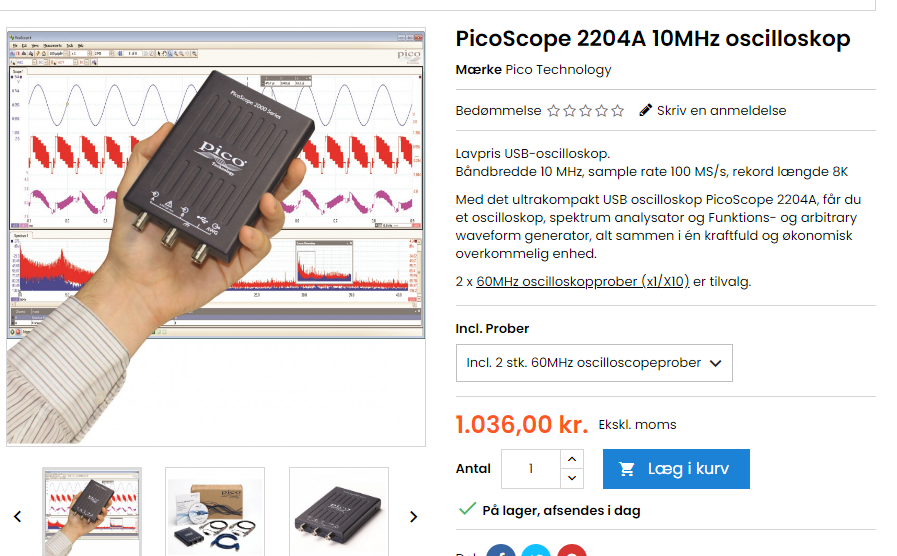
Task: Click the first rating star
Action: (x=553, y=110)
